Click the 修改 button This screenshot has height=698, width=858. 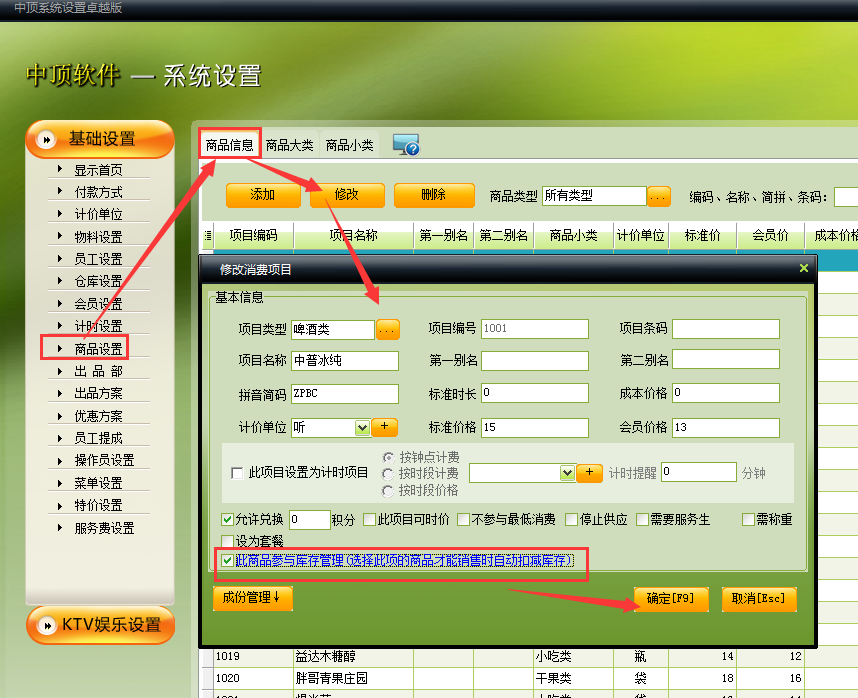[347, 195]
